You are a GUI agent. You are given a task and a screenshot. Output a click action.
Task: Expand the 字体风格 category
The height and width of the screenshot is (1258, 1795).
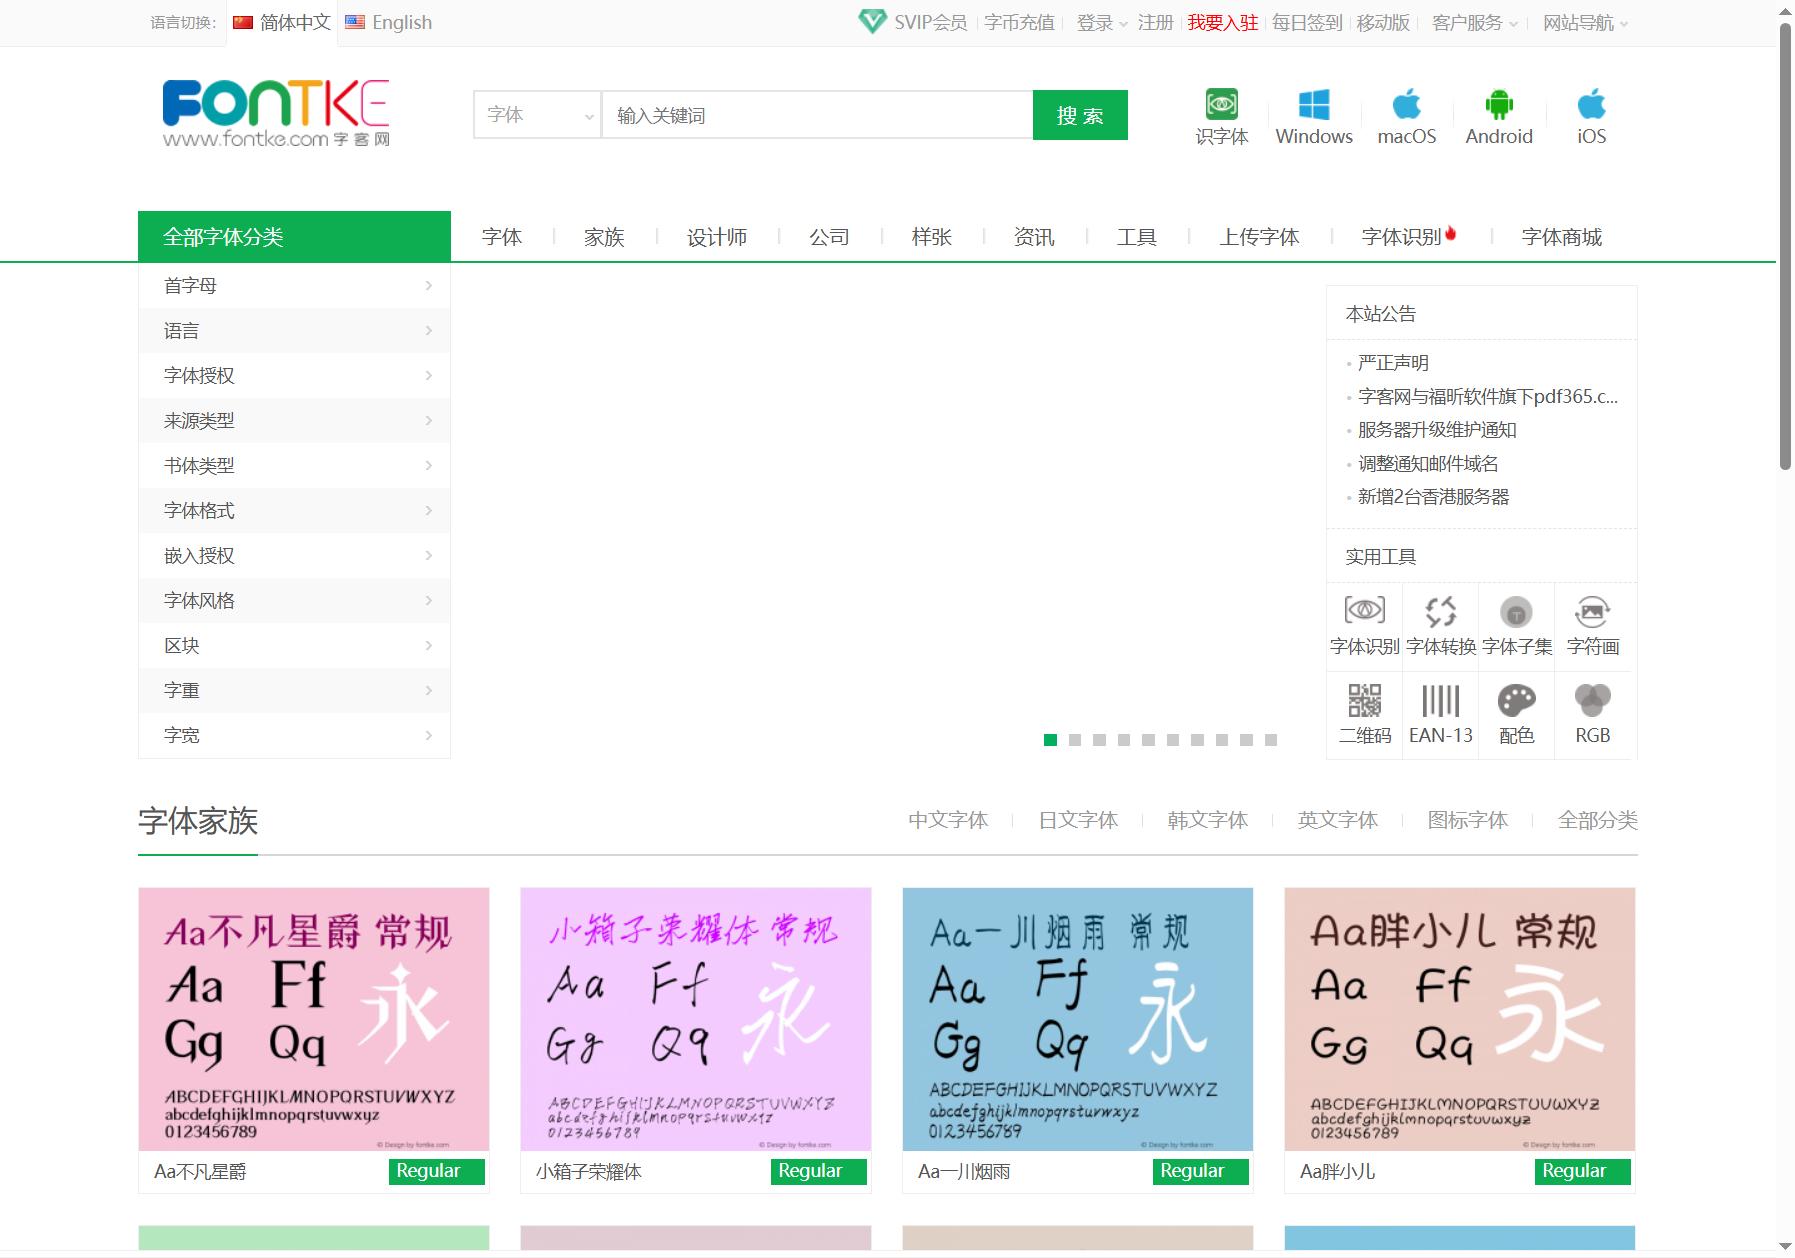pyautogui.click(x=295, y=601)
